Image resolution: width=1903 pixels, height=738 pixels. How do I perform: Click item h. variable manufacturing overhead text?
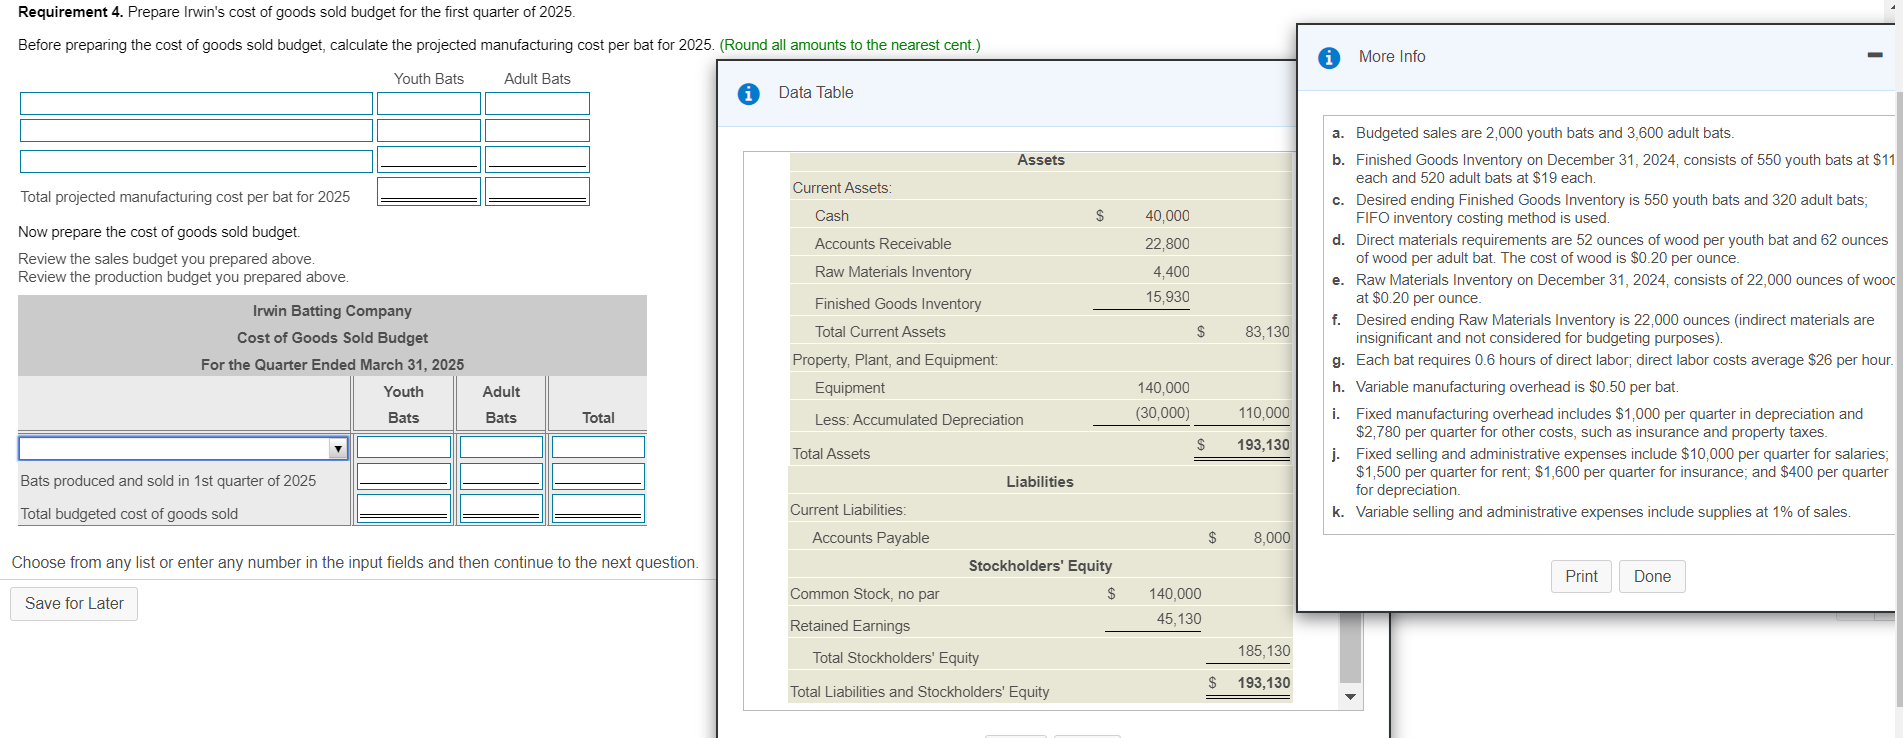[x=1516, y=387]
